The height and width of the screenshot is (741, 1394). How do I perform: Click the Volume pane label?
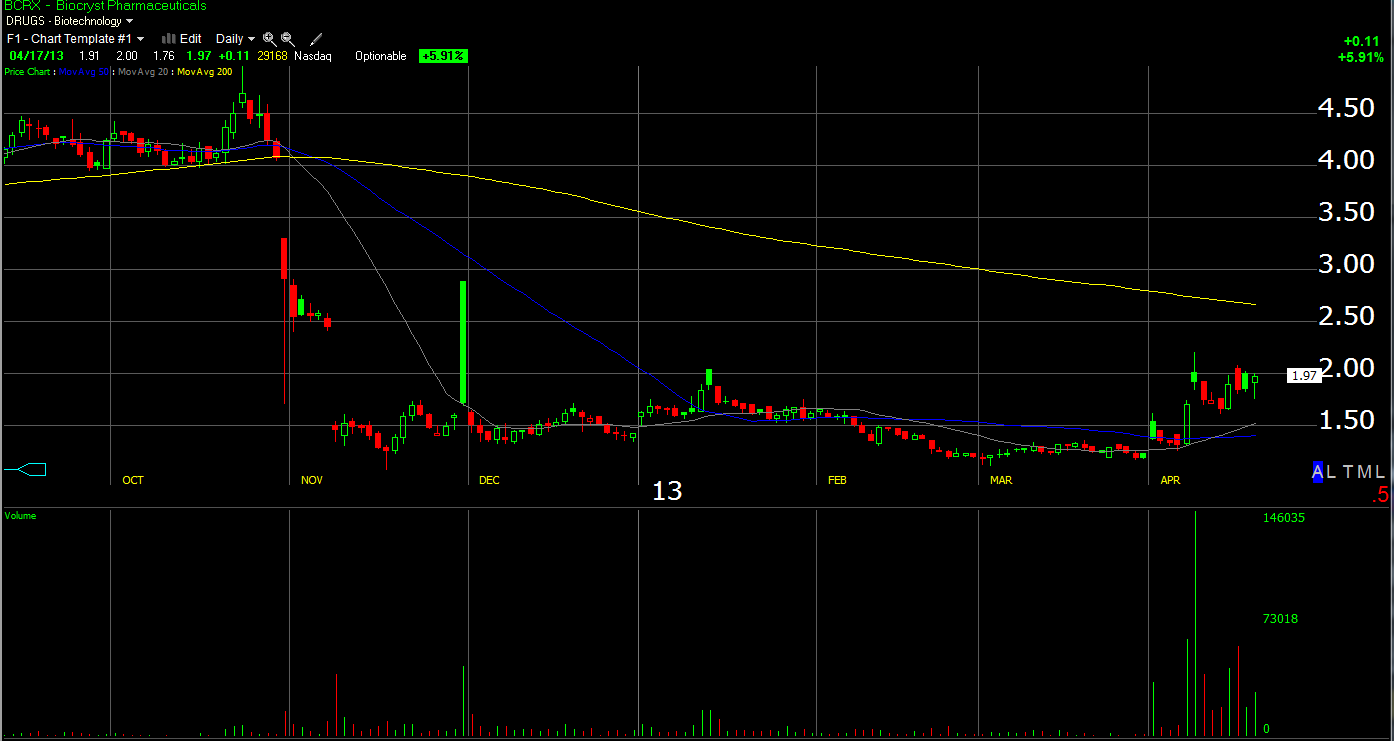coord(20,516)
